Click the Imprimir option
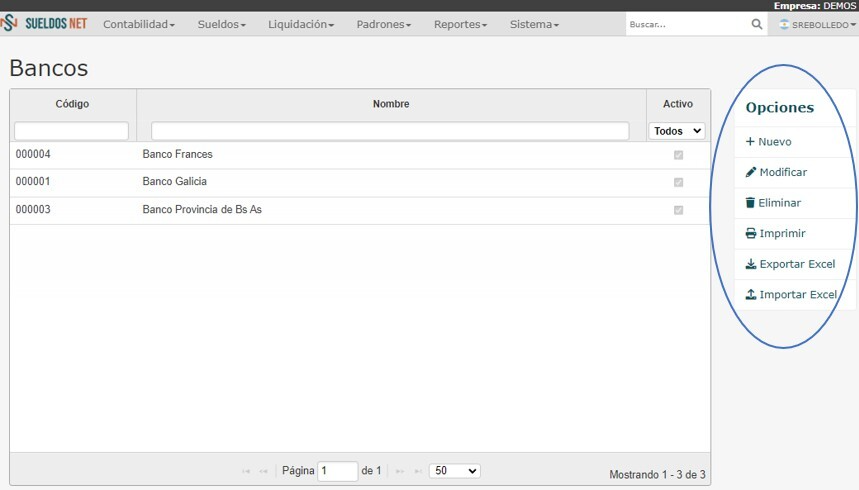Screen dimensions: 859x490 (775, 233)
